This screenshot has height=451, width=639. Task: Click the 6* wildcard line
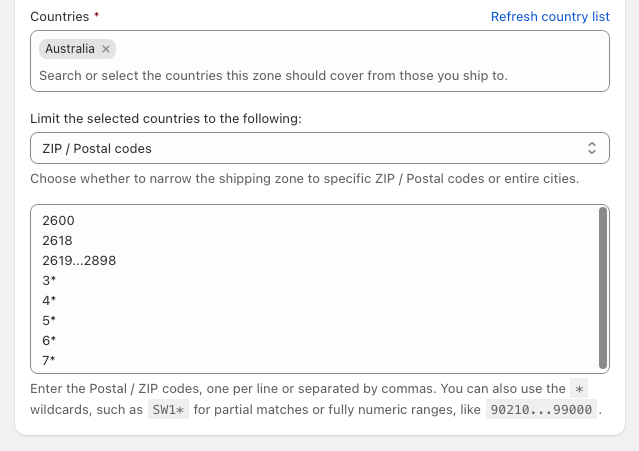tap(49, 340)
